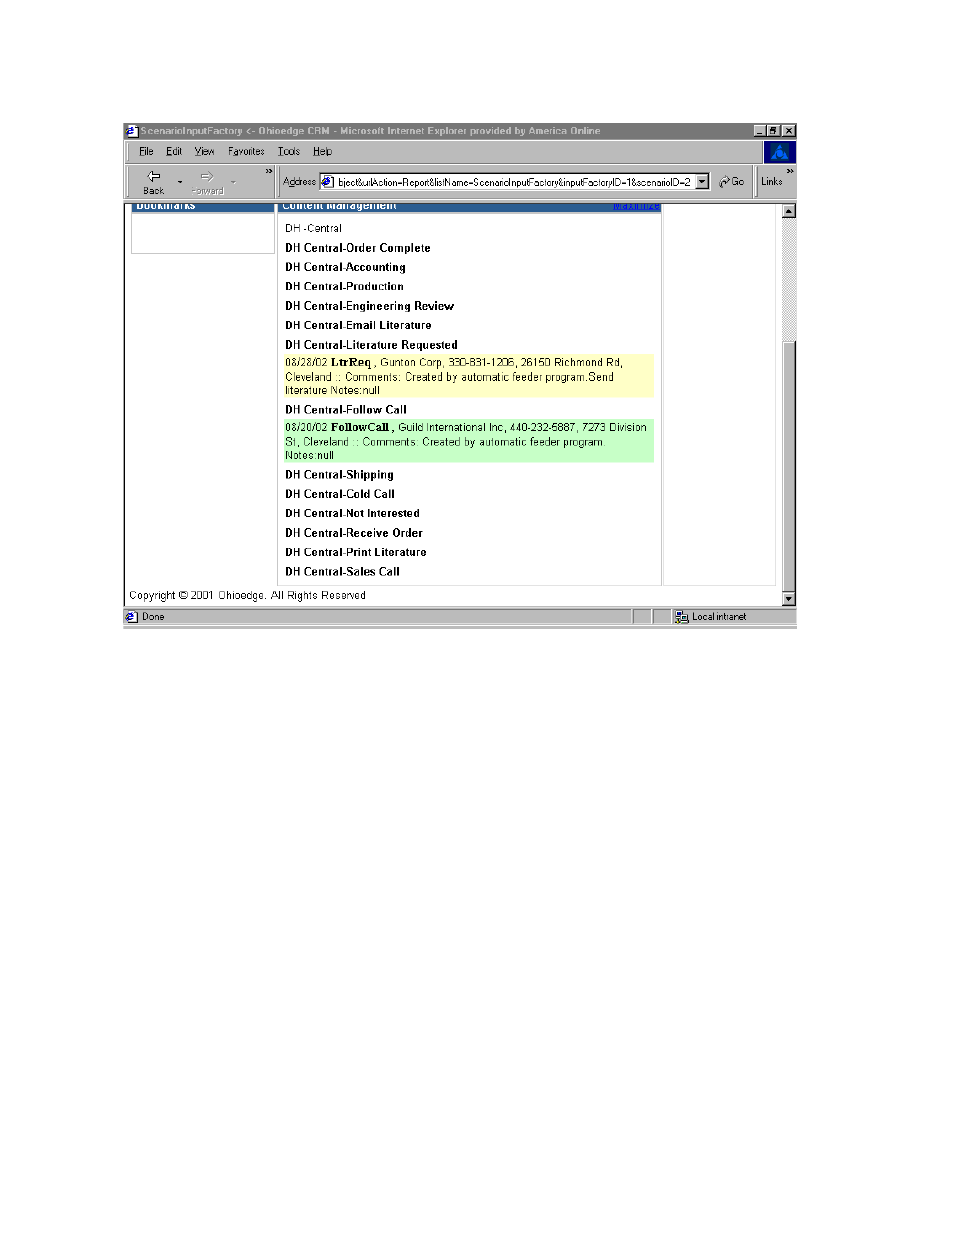Open the Edit menu
Image resolution: width=954 pixels, height=1235 pixels.
[x=174, y=152]
